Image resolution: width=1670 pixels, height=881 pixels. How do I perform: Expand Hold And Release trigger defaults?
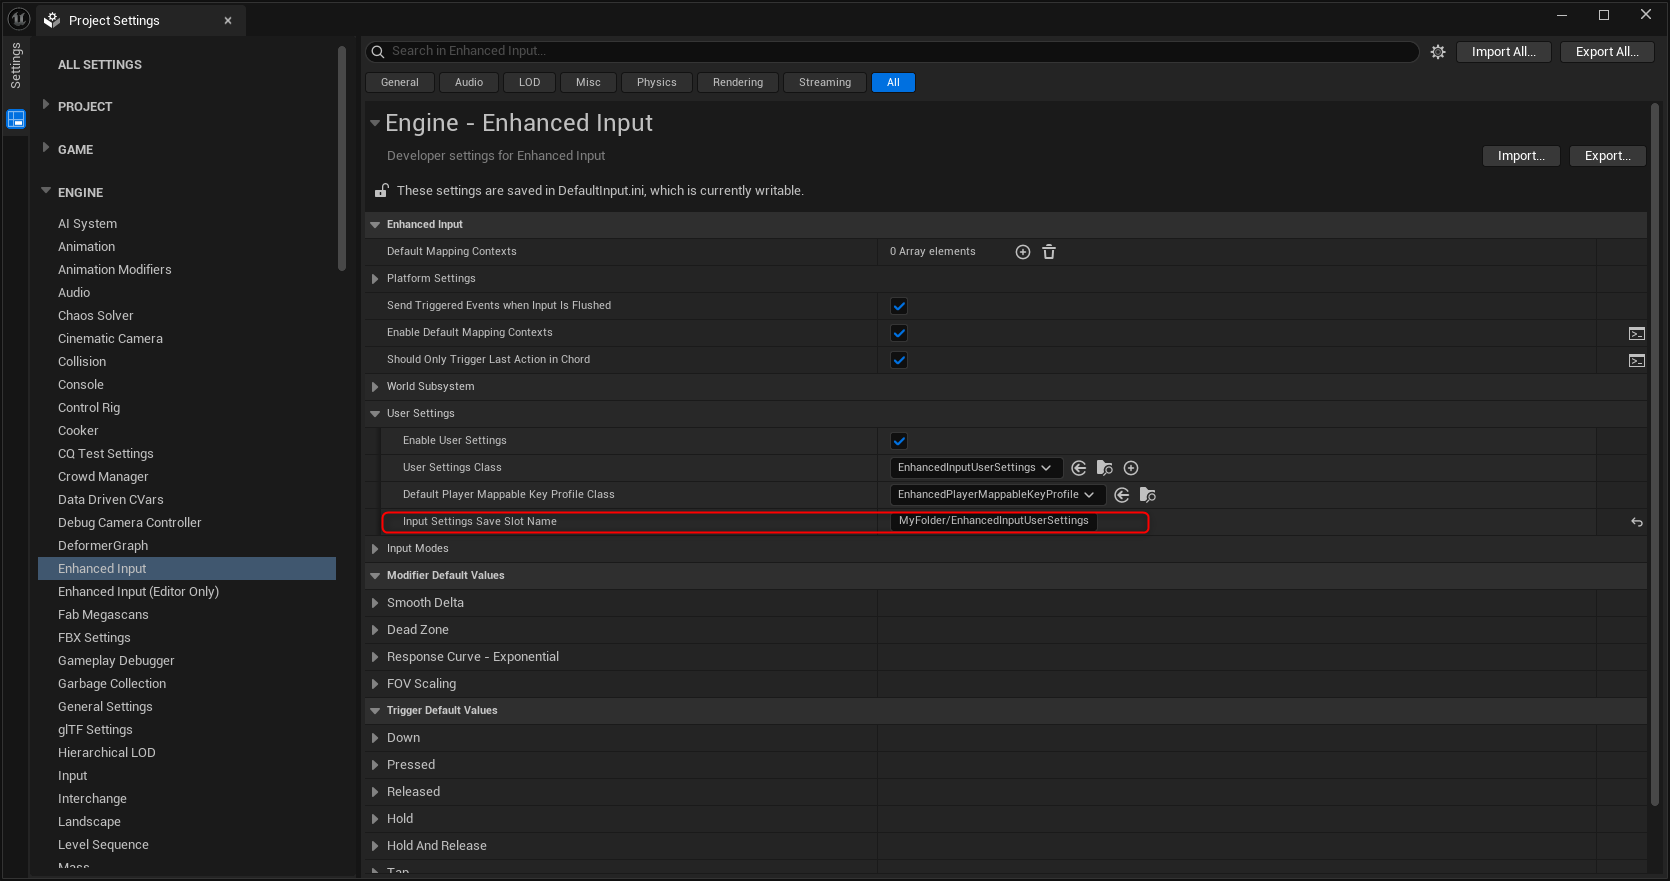coord(375,846)
